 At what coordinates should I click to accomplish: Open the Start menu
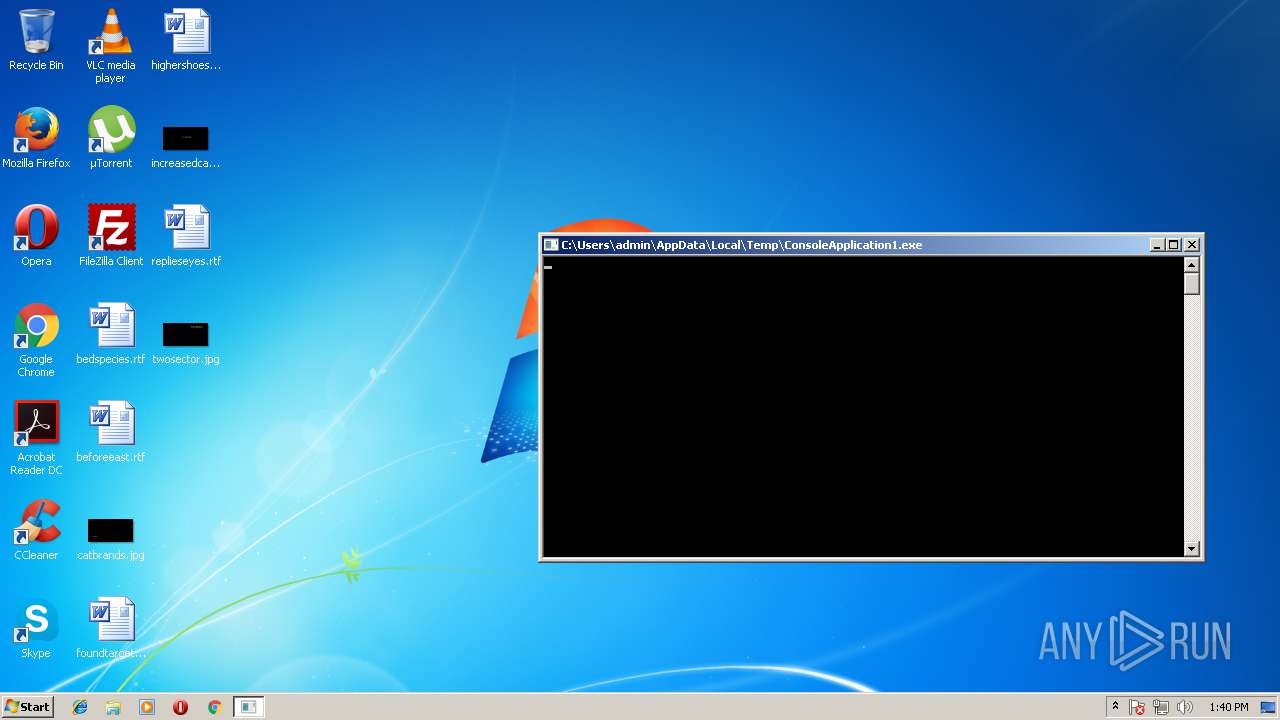pyautogui.click(x=27, y=707)
